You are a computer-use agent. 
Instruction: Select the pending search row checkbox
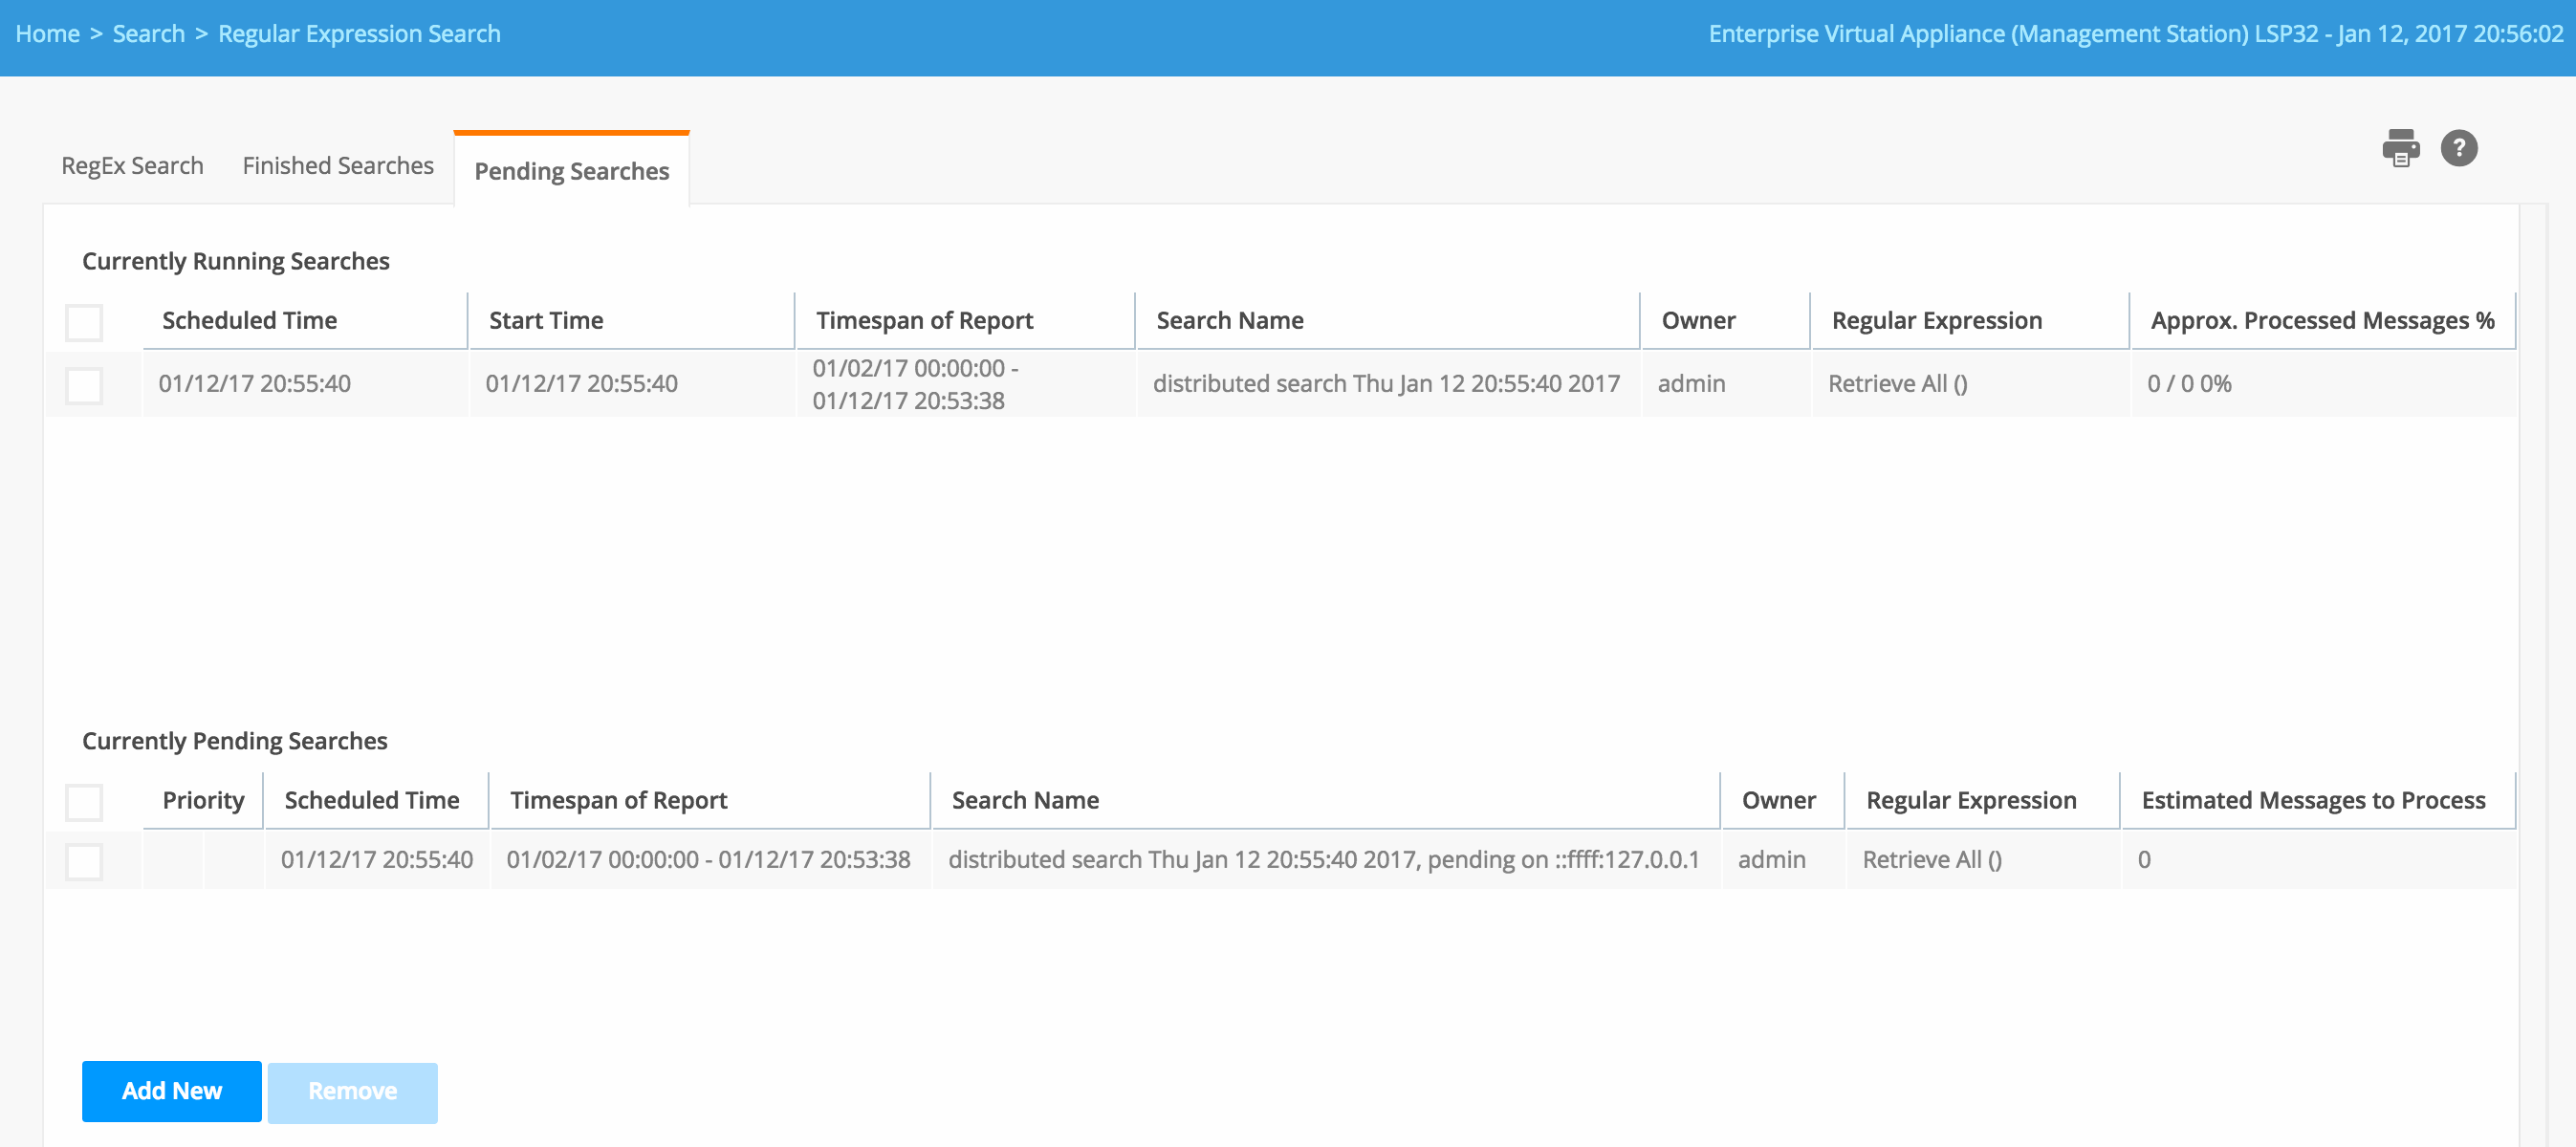(84, 861)
